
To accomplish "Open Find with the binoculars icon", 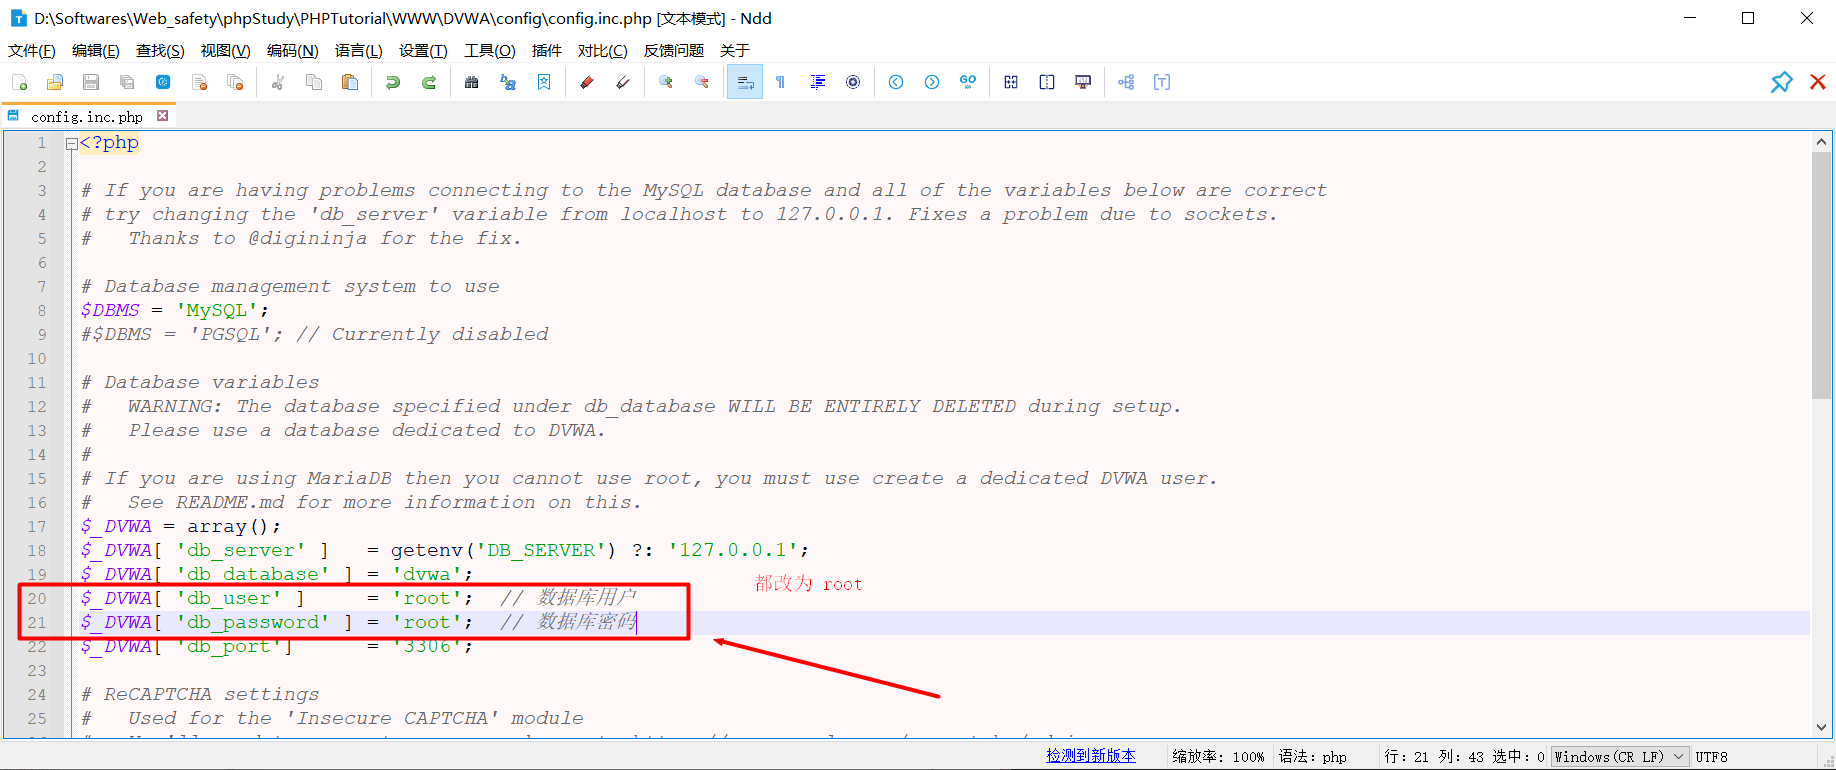I will coord(472,82).
